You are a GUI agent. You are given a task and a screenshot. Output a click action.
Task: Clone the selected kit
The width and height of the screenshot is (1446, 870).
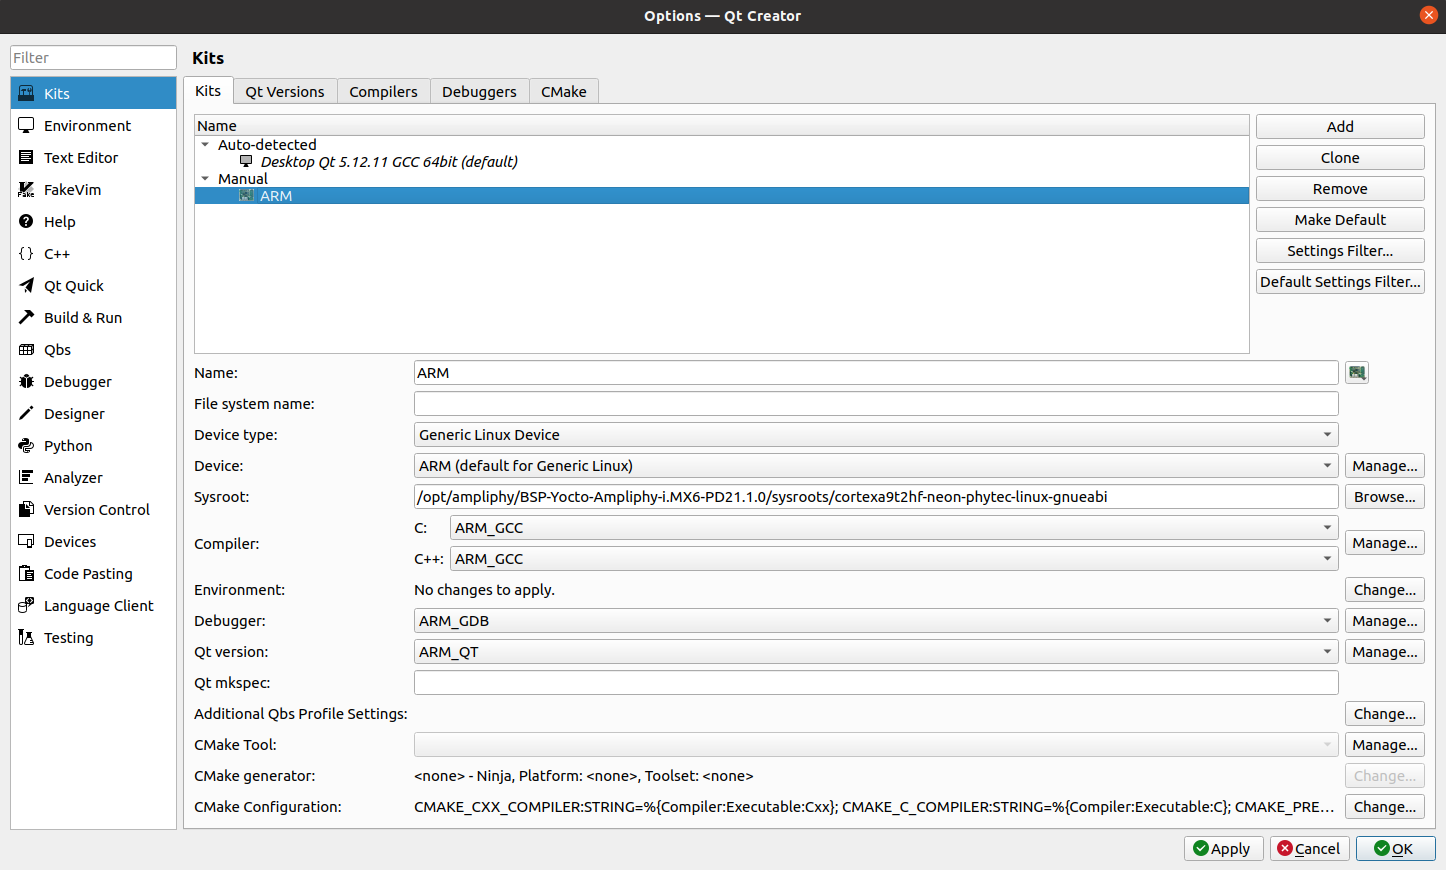[x=1340, y=158]
